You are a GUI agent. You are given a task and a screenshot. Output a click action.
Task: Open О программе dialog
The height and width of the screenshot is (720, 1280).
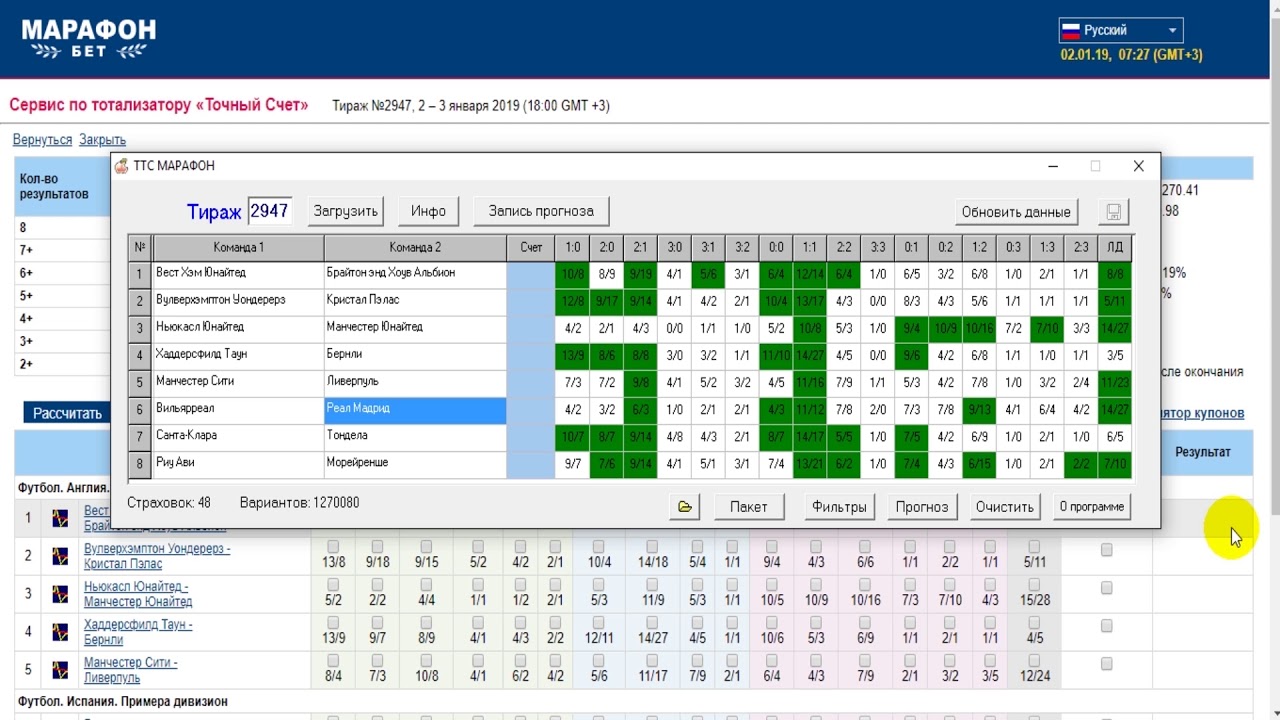coord(1092,507)
